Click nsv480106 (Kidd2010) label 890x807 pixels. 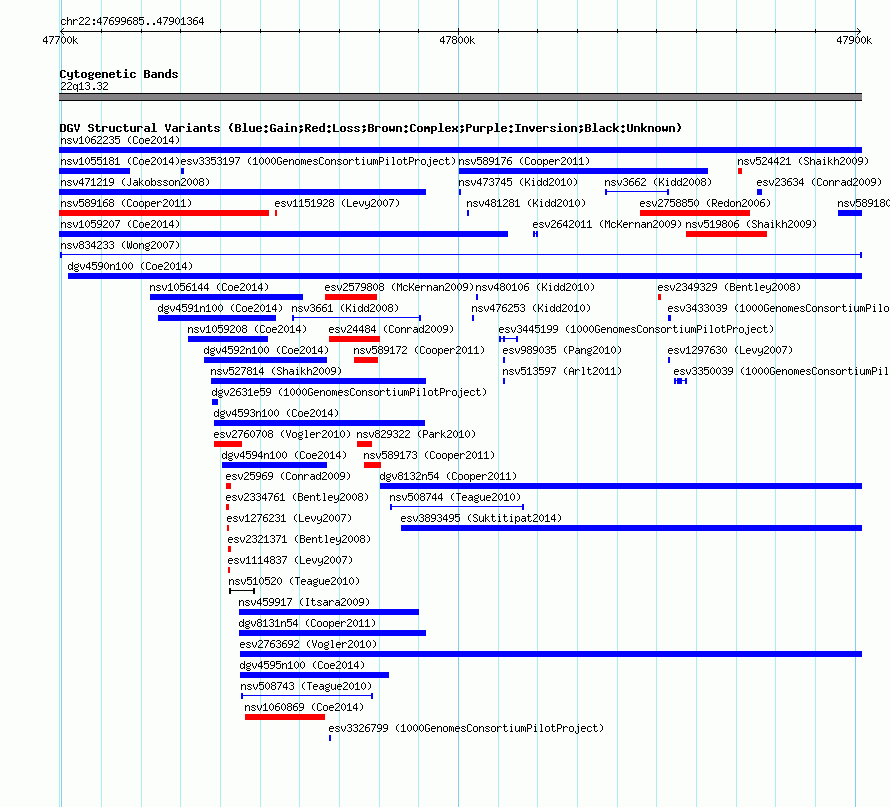pos(535,287)
